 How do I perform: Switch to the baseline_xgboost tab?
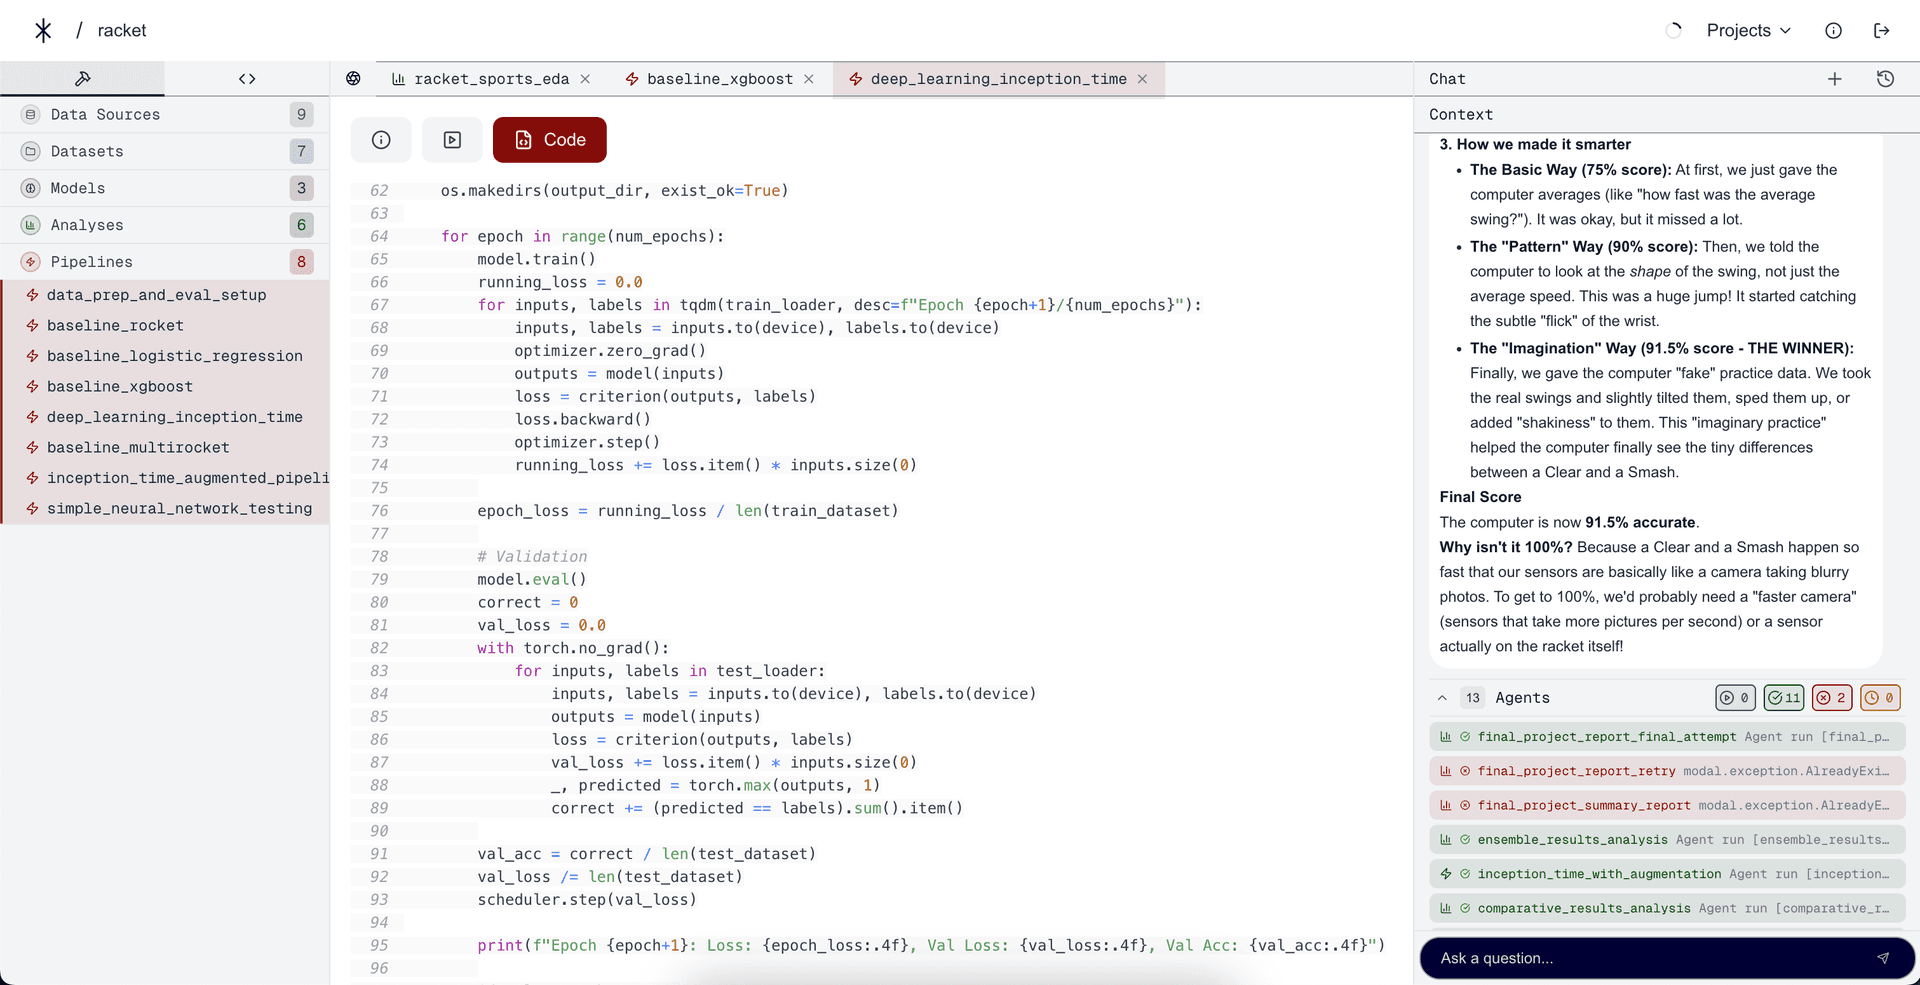tap(719, 79)
